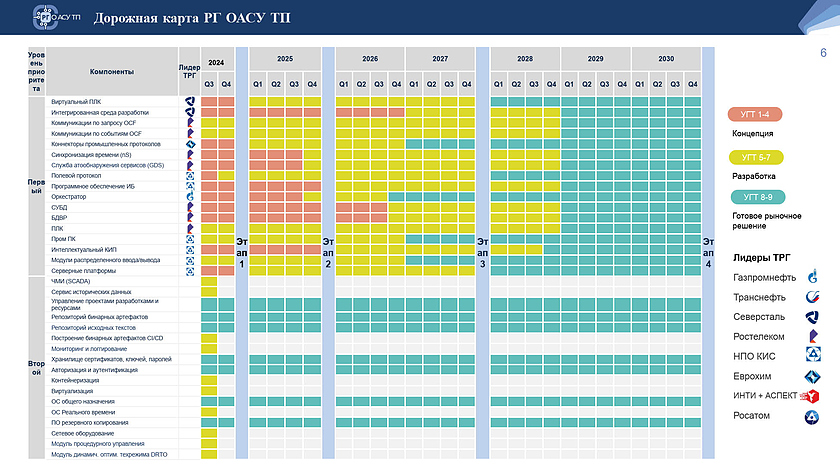Click the leader icon beside Виртуальный ПЛК
Screen dimensions: 840x473
click(x=190, y=102)
